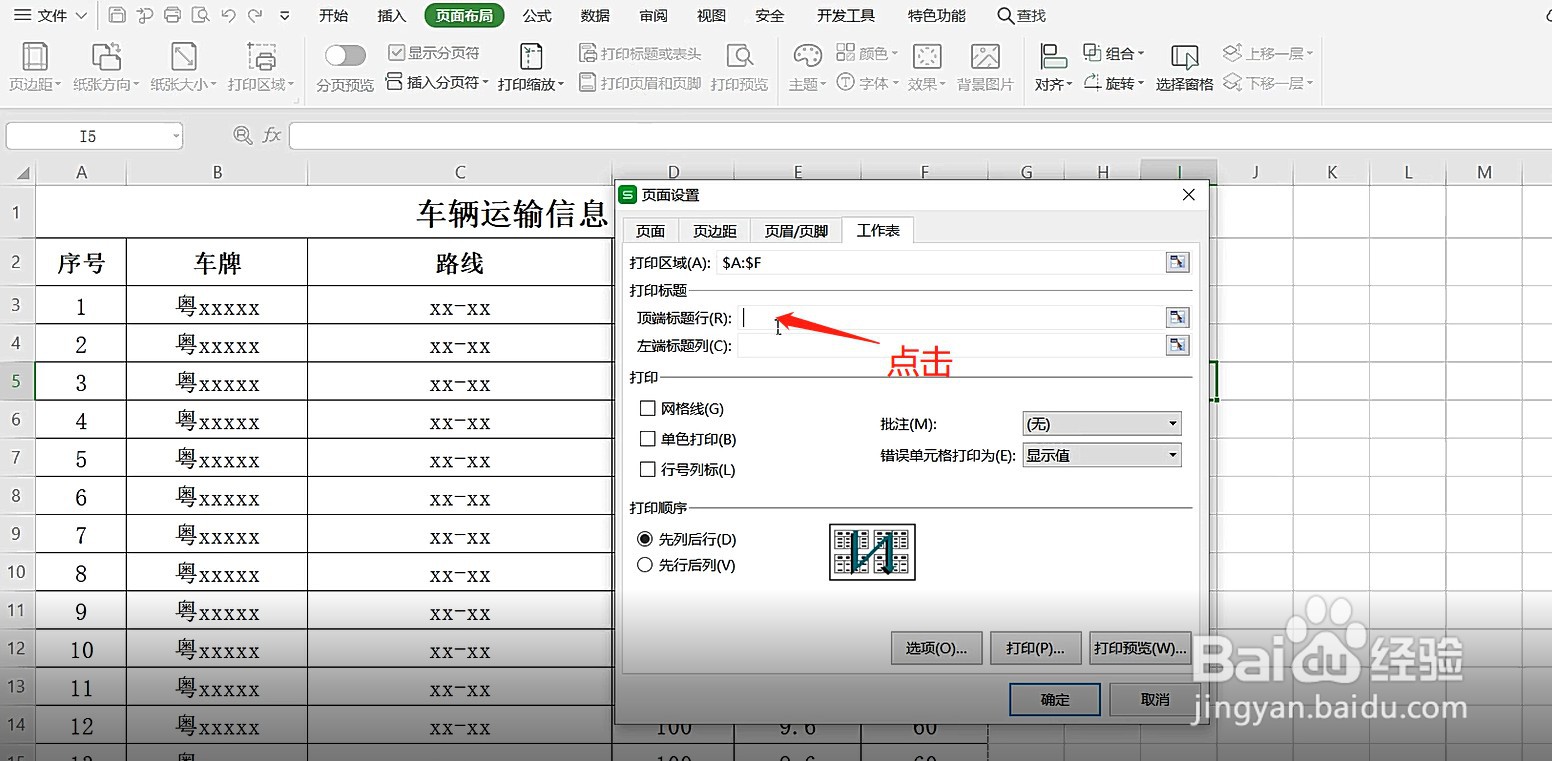1552x761 pixels.
Task: Click the 左端标题列(C) input field
Action: click(950, 346)
